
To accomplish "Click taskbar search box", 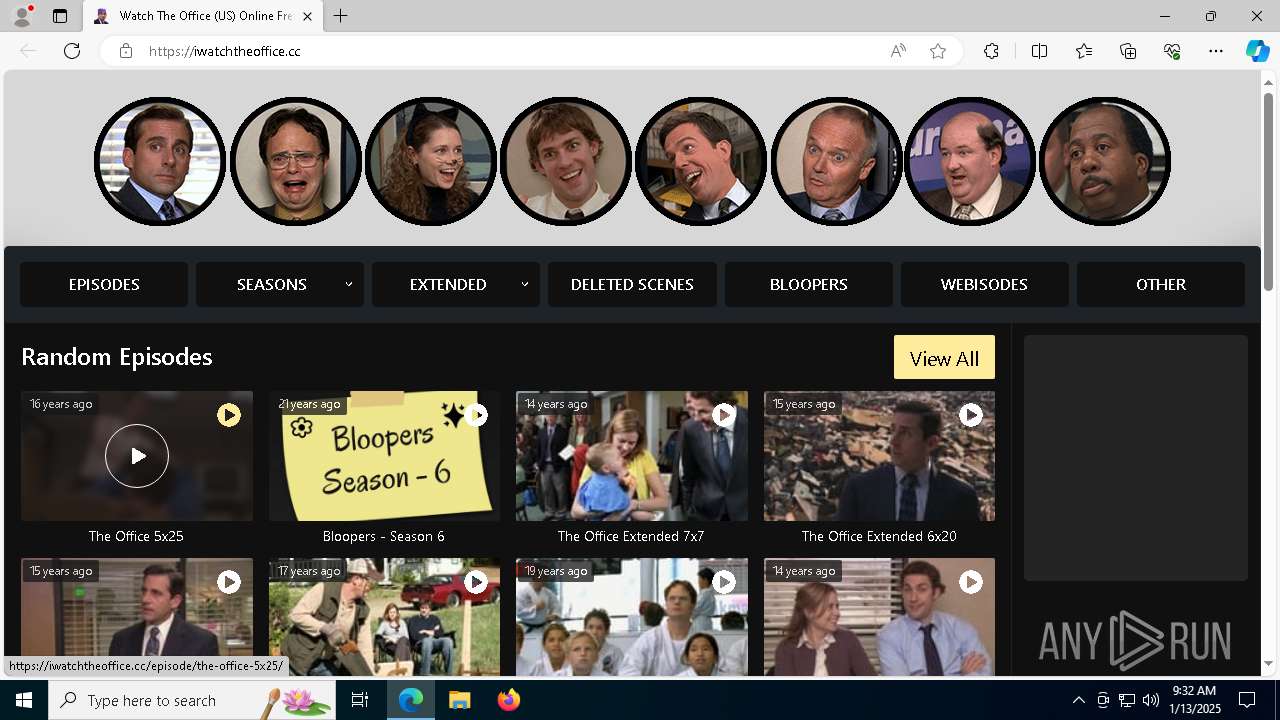I will point(192,700).
